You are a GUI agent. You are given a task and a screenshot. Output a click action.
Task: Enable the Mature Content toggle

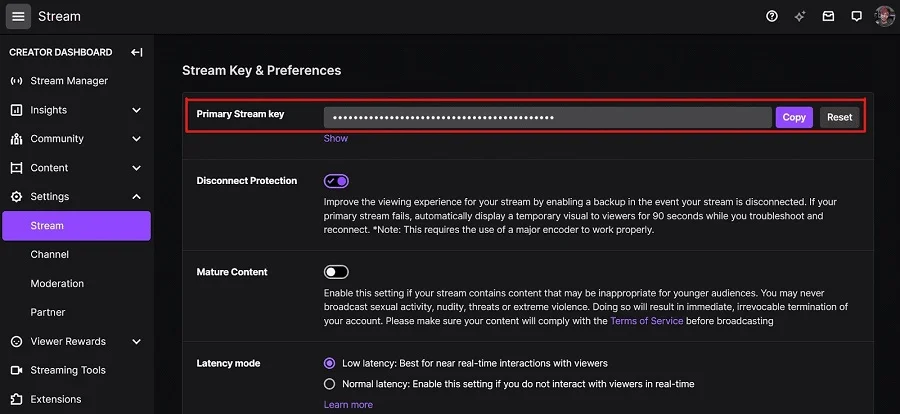coord(336,272)
